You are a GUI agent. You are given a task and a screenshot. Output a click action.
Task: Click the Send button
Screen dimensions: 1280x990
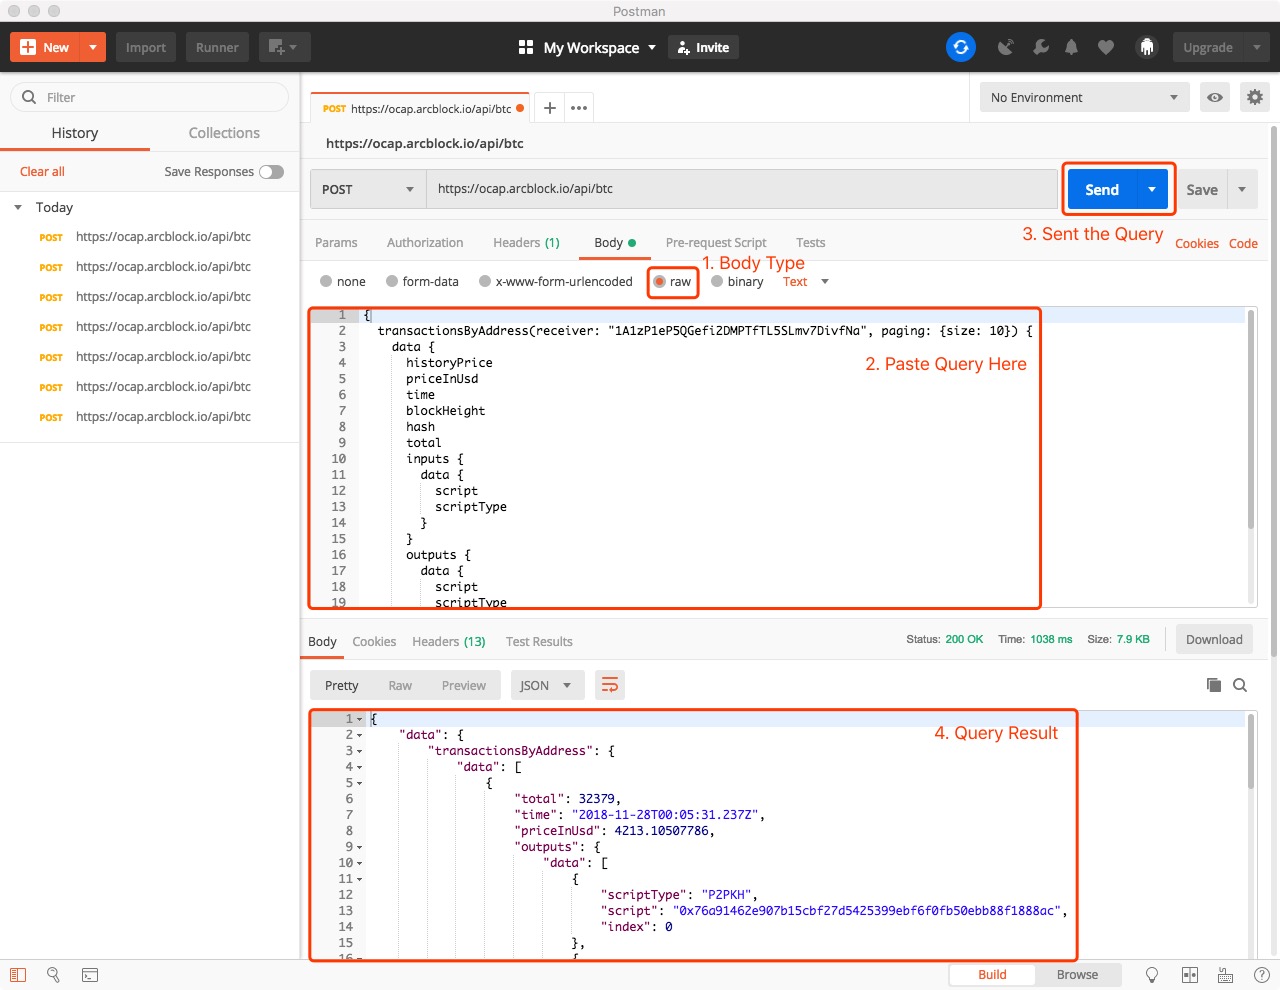click(1102, 189)
